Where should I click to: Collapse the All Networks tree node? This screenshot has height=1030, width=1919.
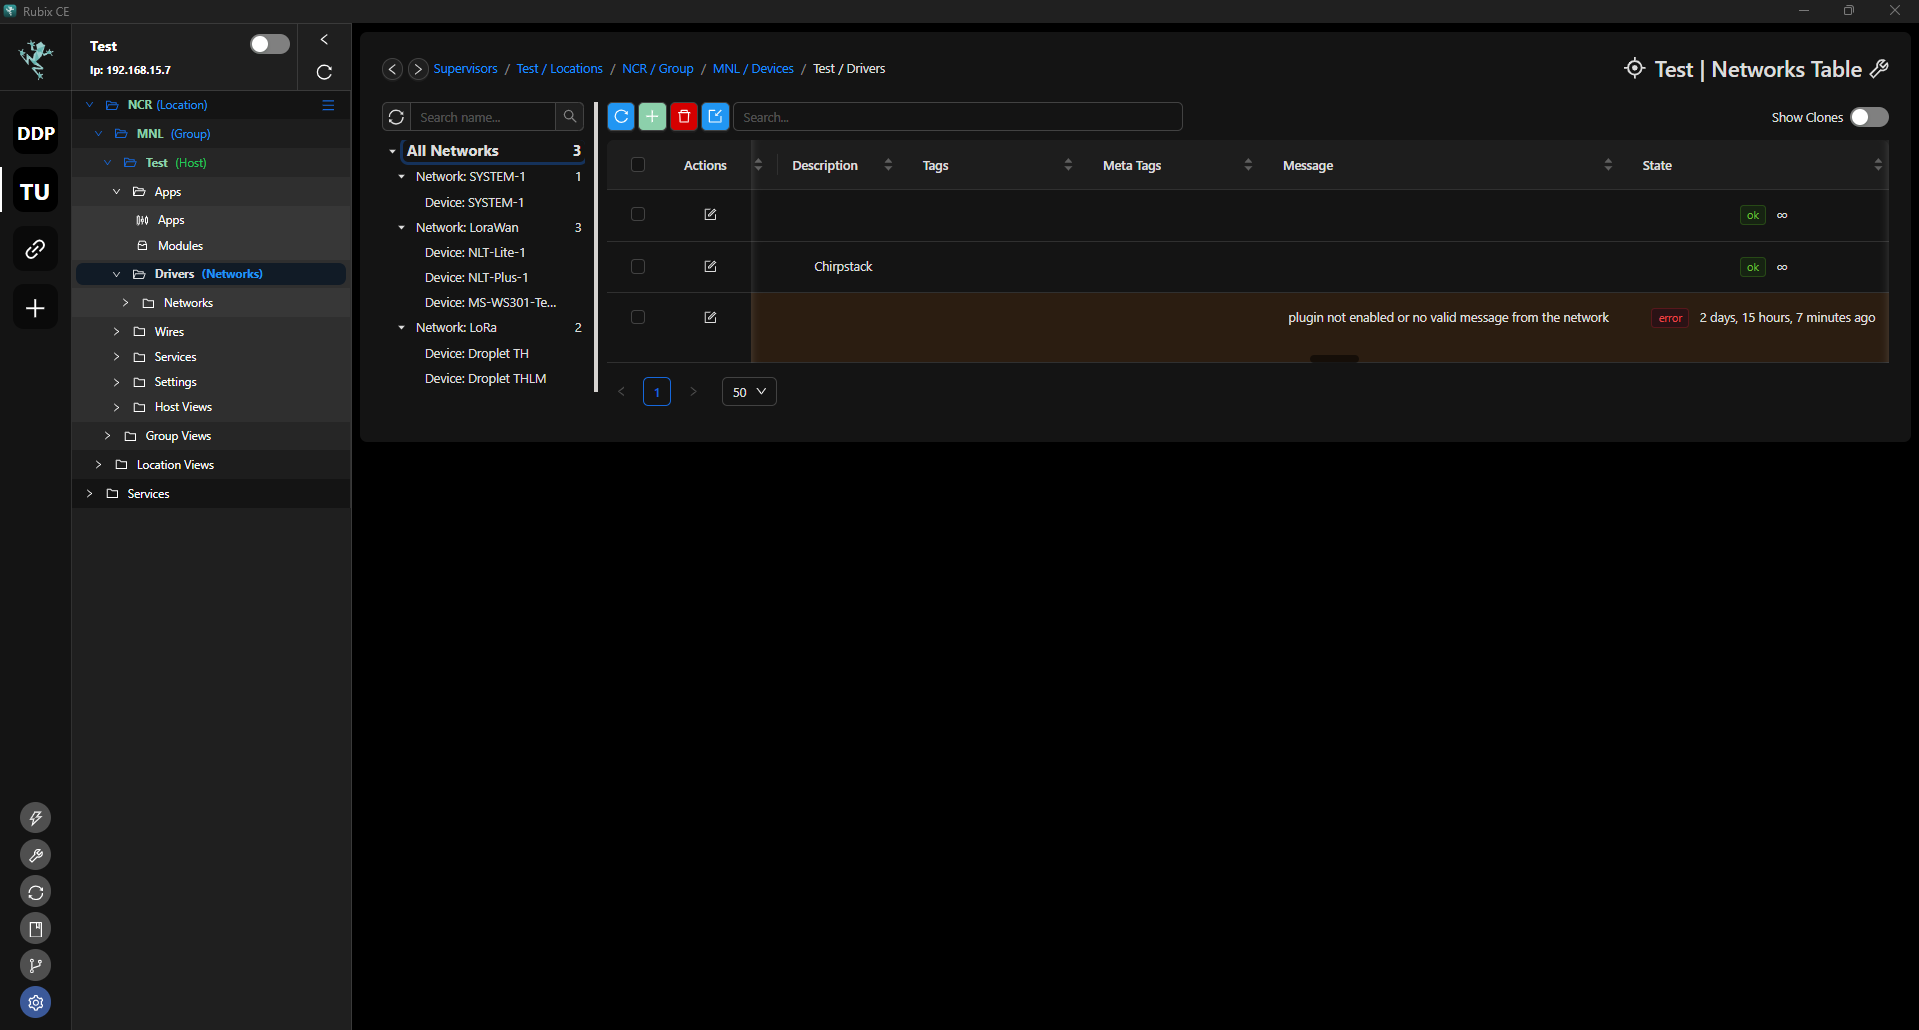[x=392, y=151]
